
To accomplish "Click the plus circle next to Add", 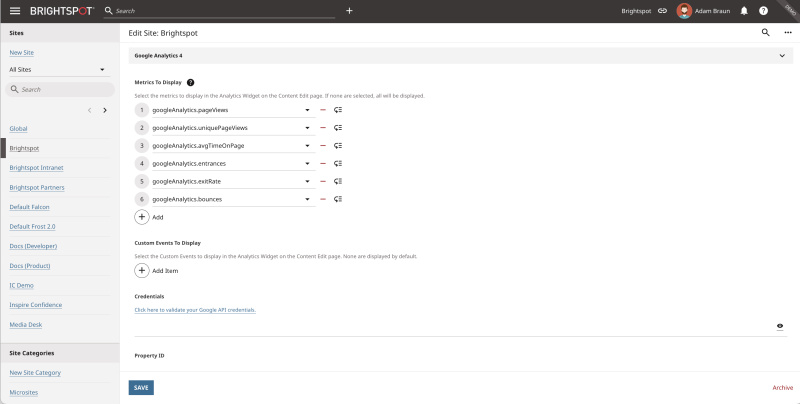I will [x=142, y=217].
